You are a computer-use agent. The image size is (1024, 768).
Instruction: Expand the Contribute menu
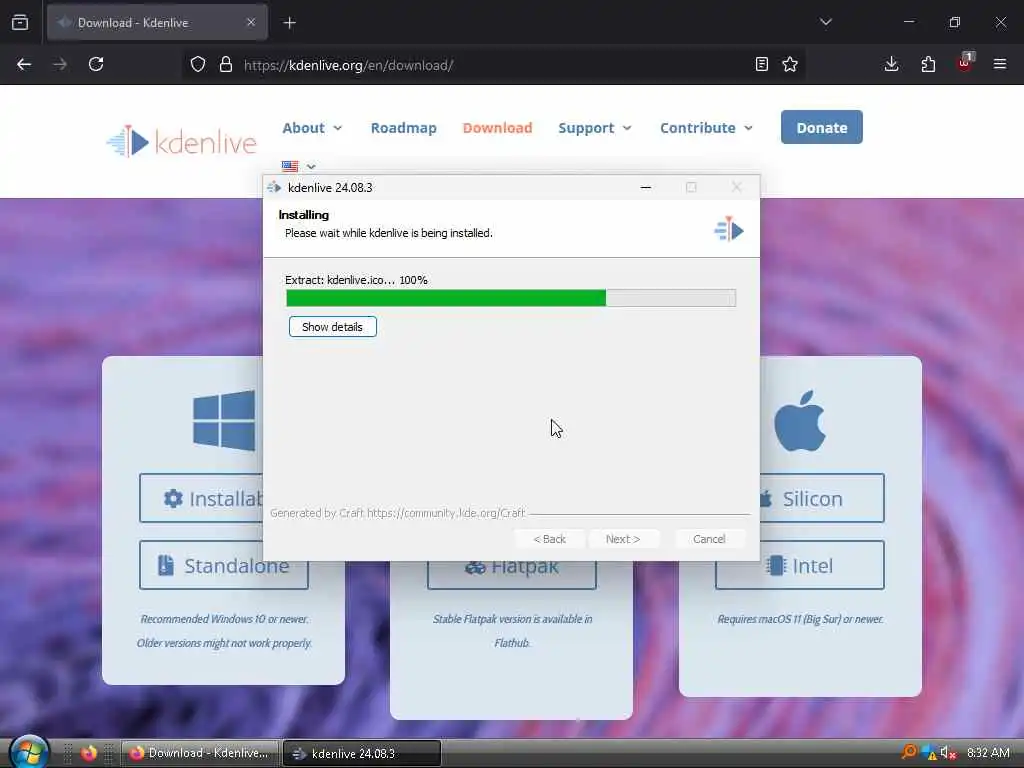(x=706, y=128)
